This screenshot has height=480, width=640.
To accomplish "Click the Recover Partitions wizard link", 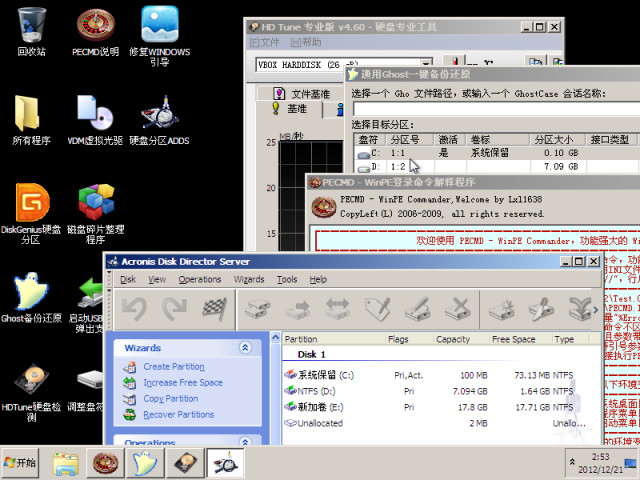I will coord(178,414).
